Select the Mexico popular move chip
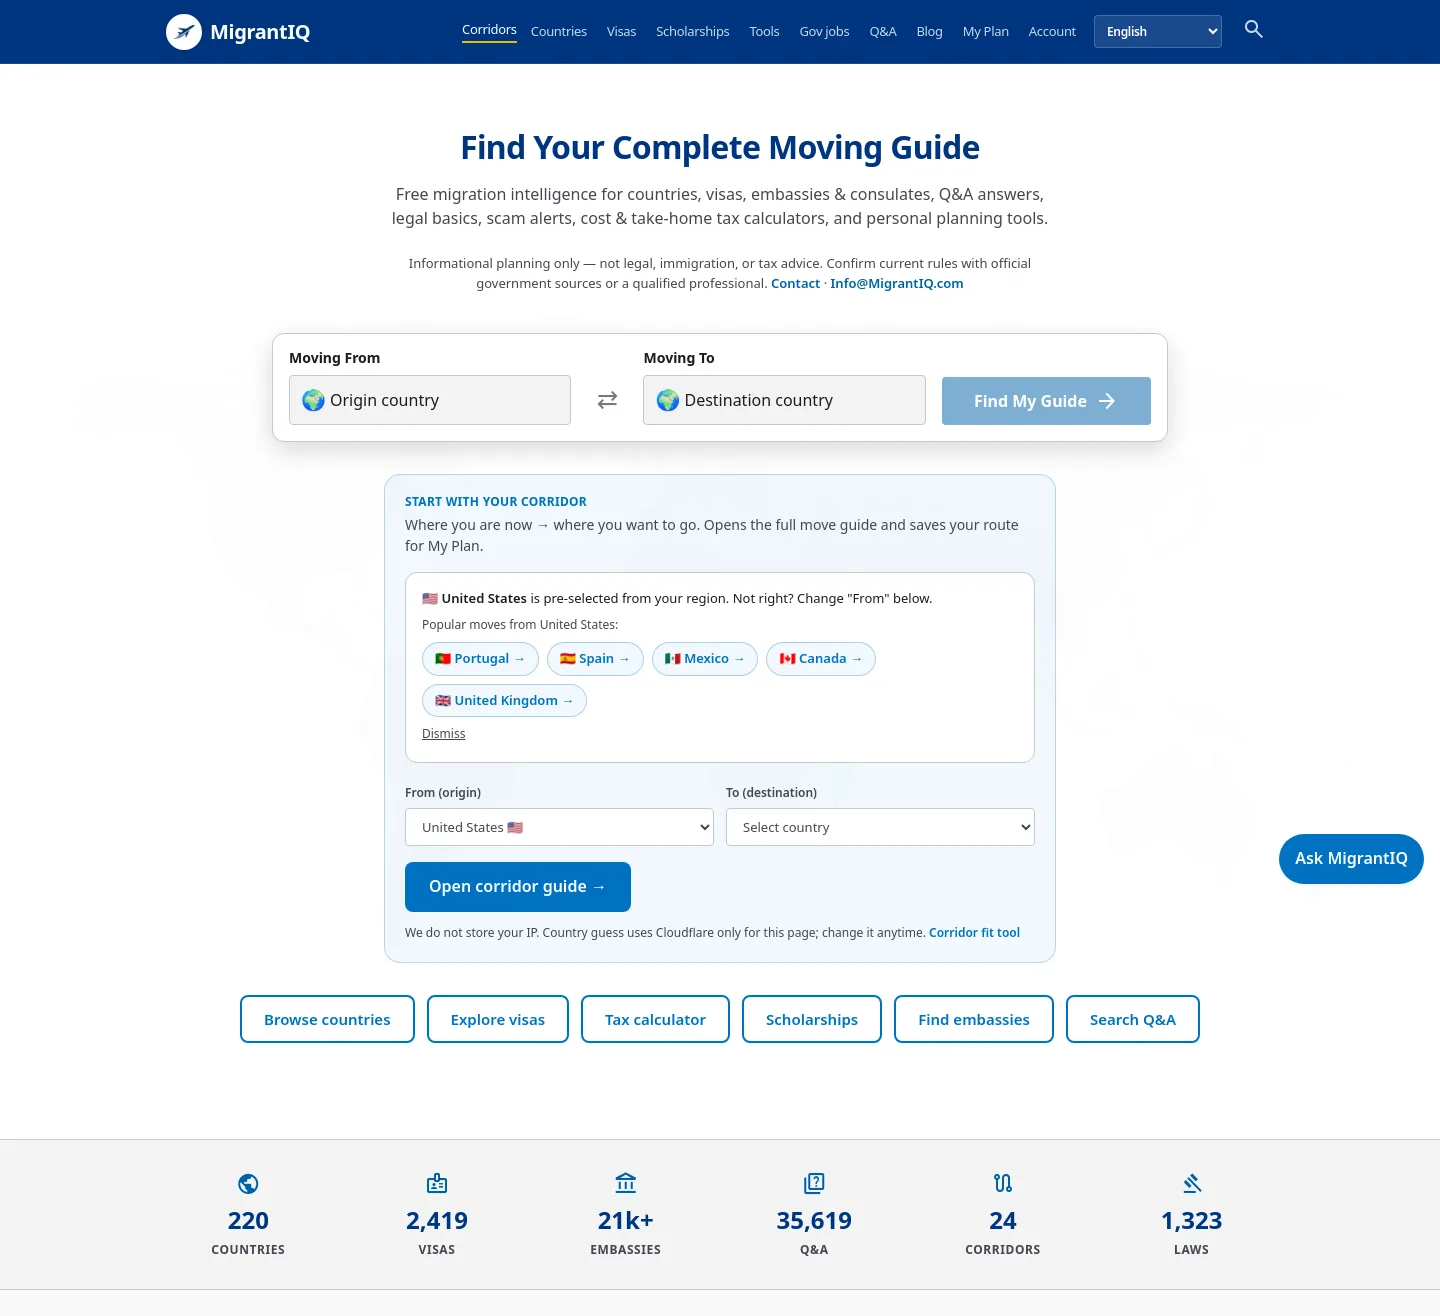Viewport: 1440px width, 1316px height. pyautogui.click(x=705, y=659)
